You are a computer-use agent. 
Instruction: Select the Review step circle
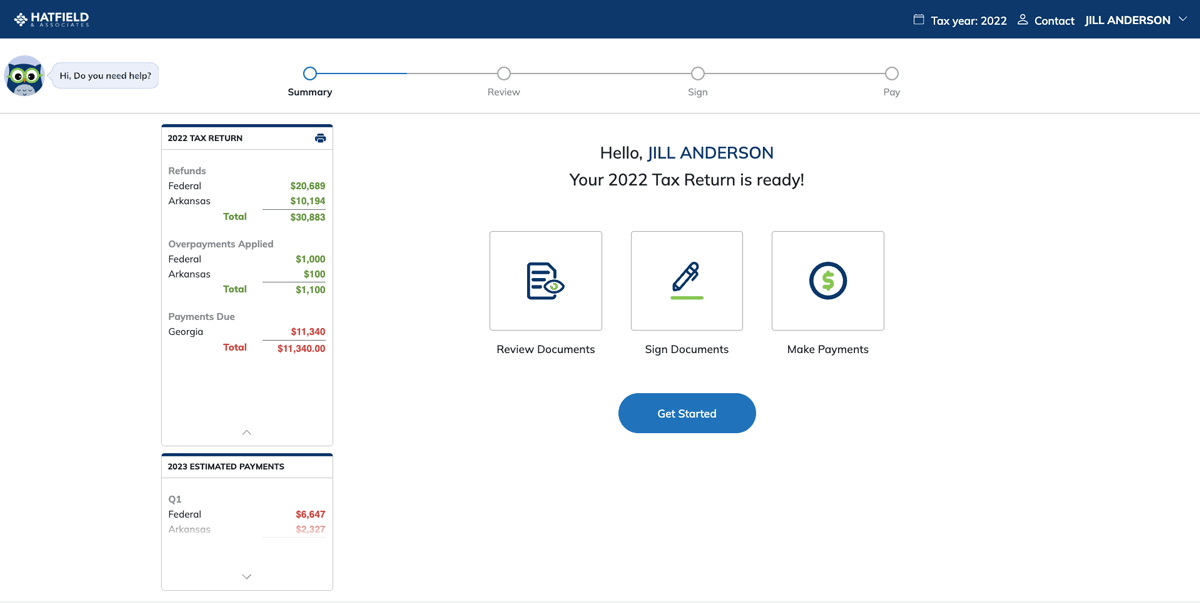pos(503,73)
